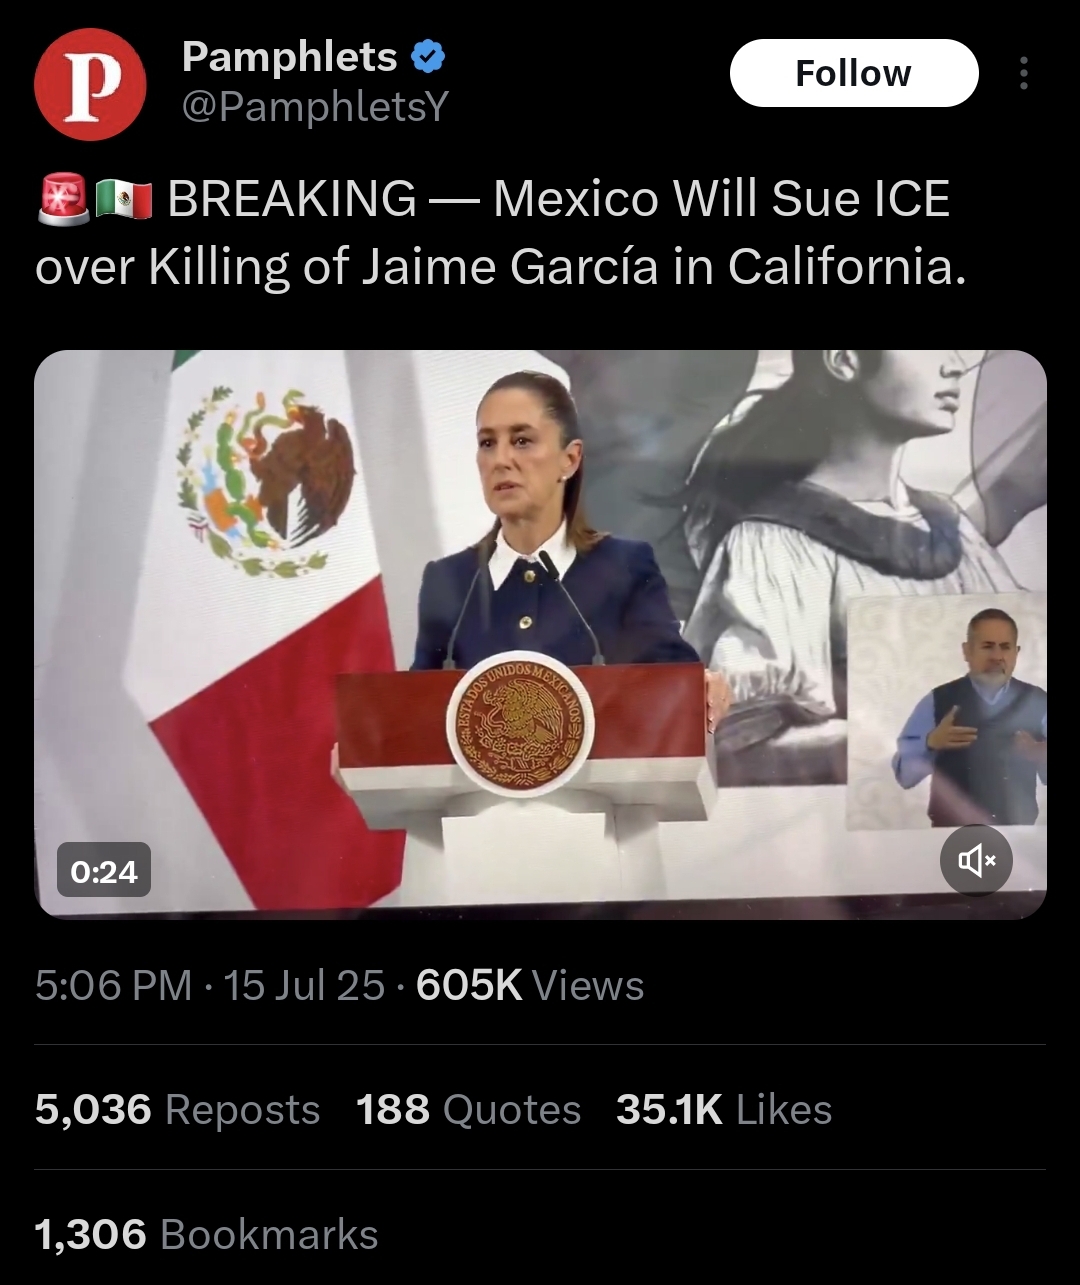Click the Pamphlets display name
1080x1285 pixels.
pyautogui.click(x=290, y=57)
